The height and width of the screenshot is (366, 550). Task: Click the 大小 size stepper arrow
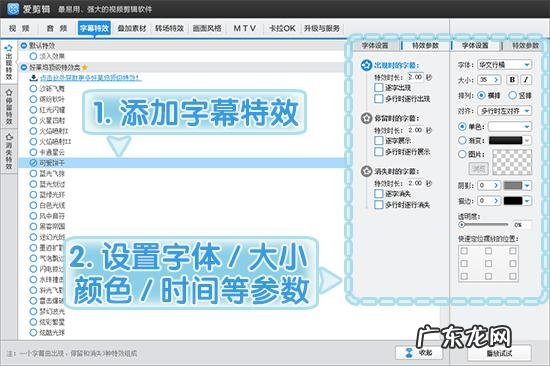[x=496, y=80]
